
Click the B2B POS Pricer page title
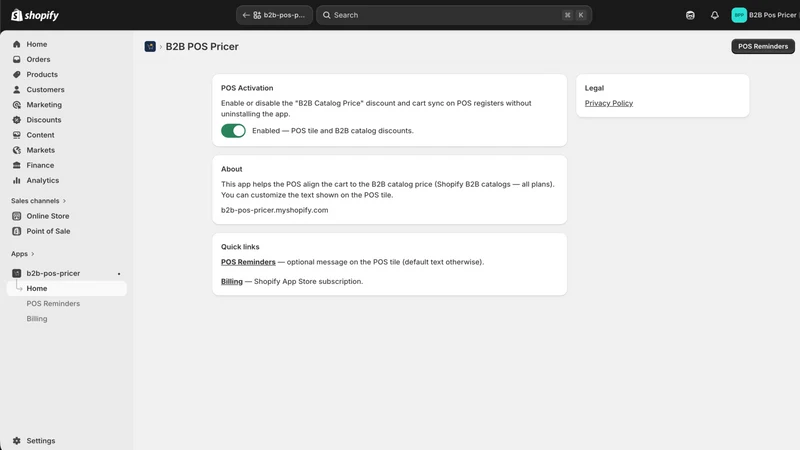tap(202, 46)
